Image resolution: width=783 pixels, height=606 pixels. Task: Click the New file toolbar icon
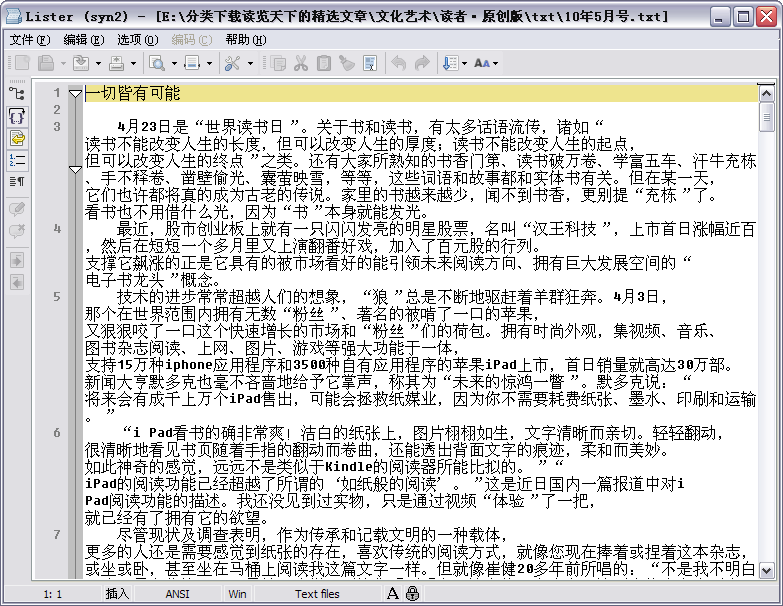click(x=22, y=63)
